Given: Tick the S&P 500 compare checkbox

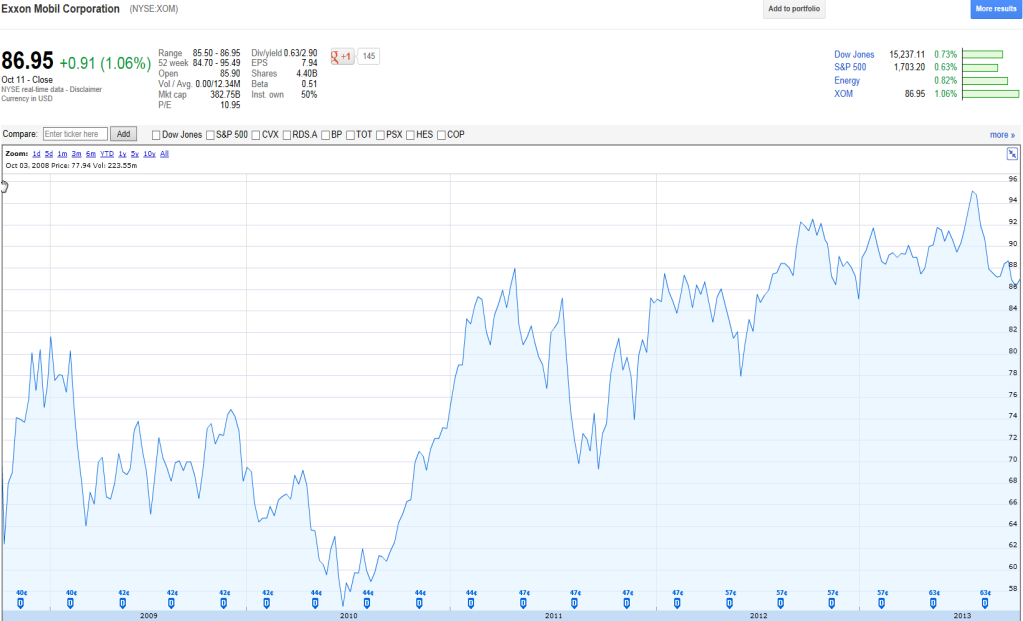Looking at the screenshot, I should coord(210,135).
